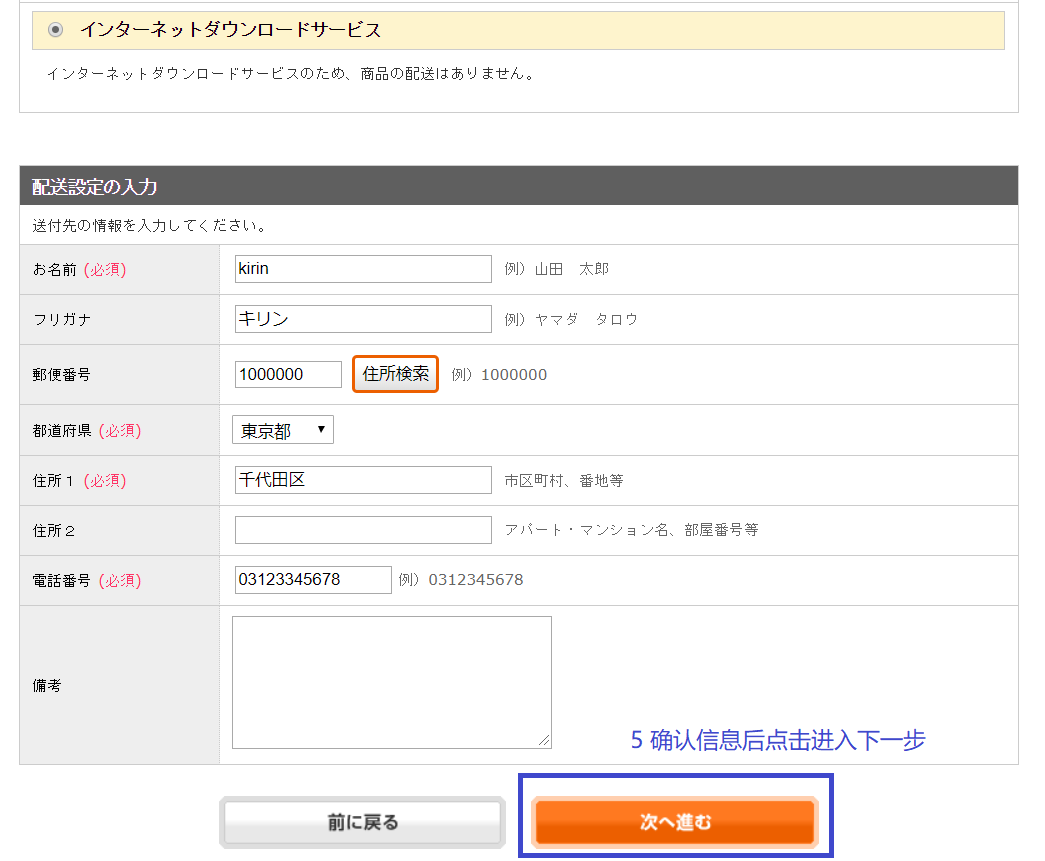Click the 配送設定の入力 section header

[95, 187]
